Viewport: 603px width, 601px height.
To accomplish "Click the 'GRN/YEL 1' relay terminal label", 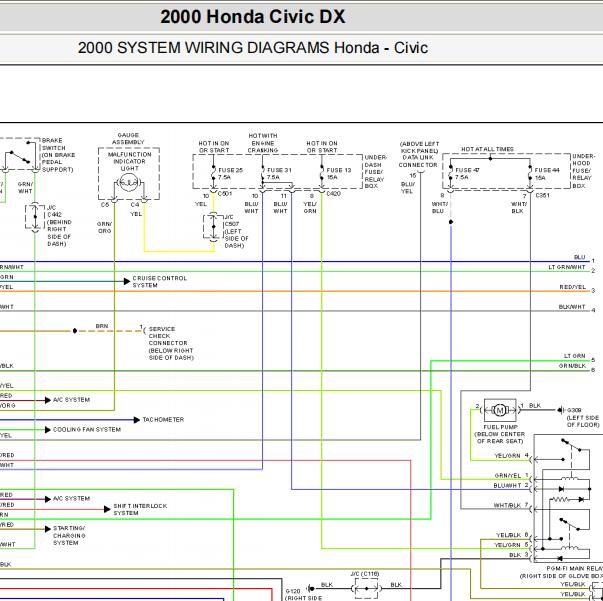I will [512, 476].
